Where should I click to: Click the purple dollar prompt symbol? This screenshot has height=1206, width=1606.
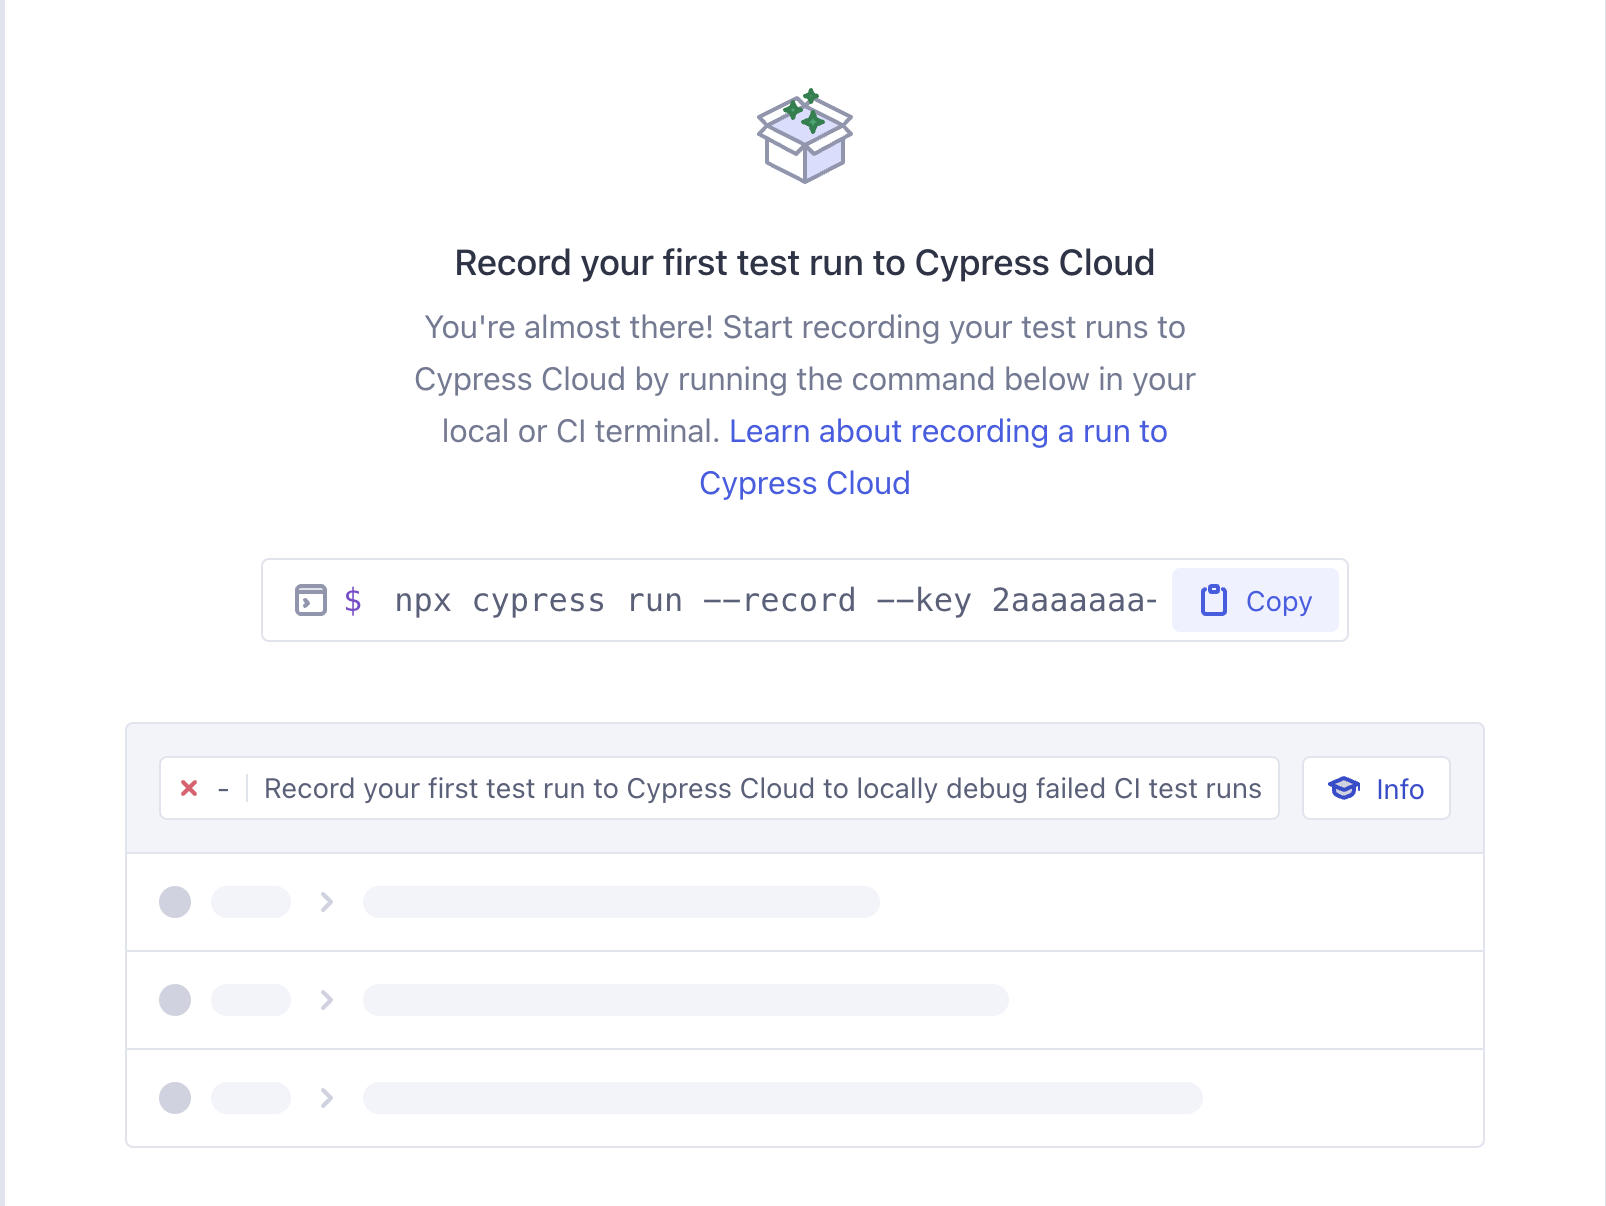pos(353,600)
